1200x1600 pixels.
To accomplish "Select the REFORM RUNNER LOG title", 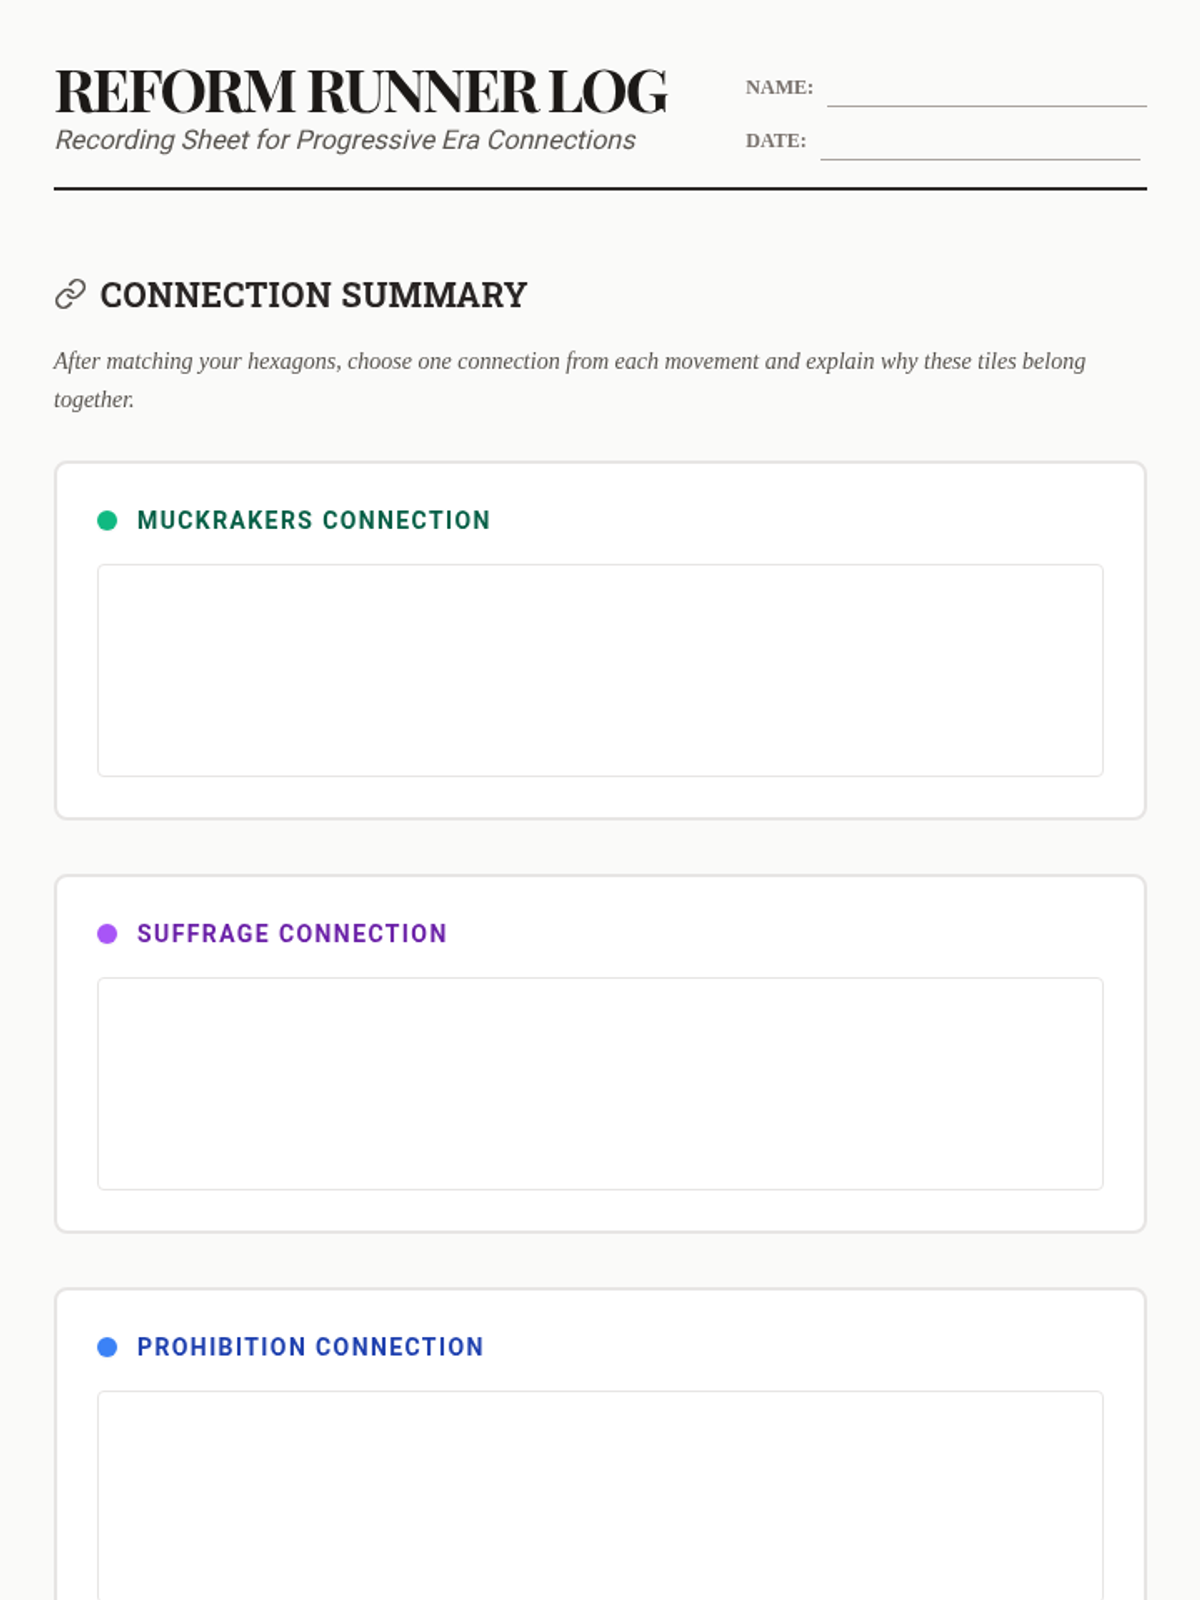I will tap(361, 92).
